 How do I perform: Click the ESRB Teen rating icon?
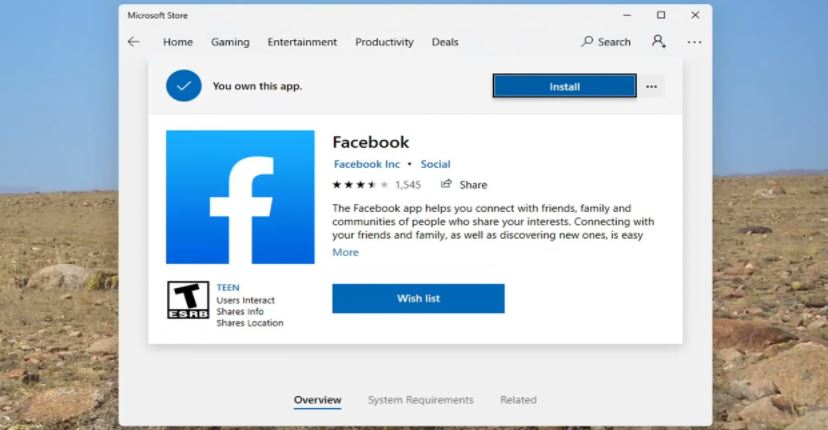(x=188, y=300)
